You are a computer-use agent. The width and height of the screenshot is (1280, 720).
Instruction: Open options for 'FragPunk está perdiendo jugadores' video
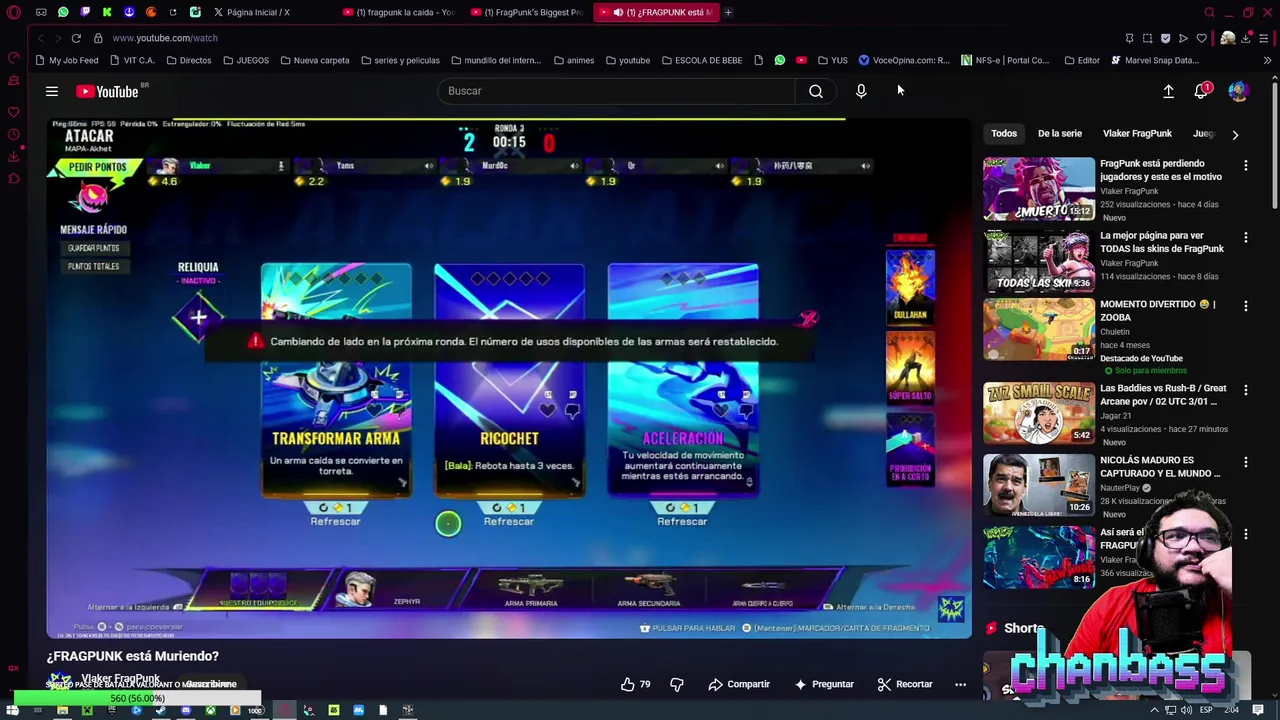click(1245, 165)
